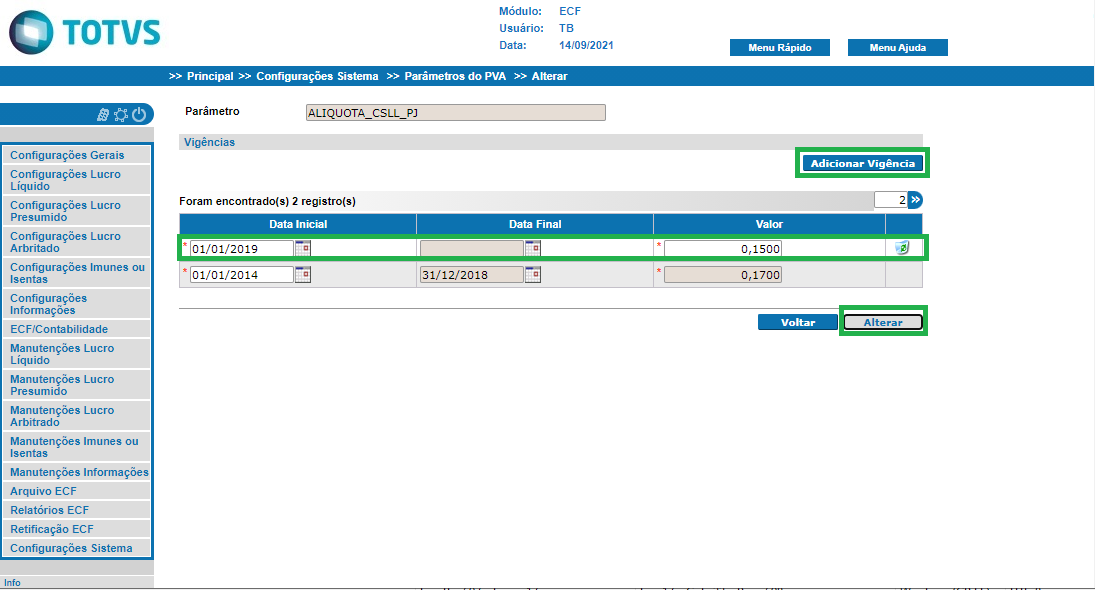
Task: Open Configurações Lucro Arbitrado menu
Action: click(x=77, y=242)
